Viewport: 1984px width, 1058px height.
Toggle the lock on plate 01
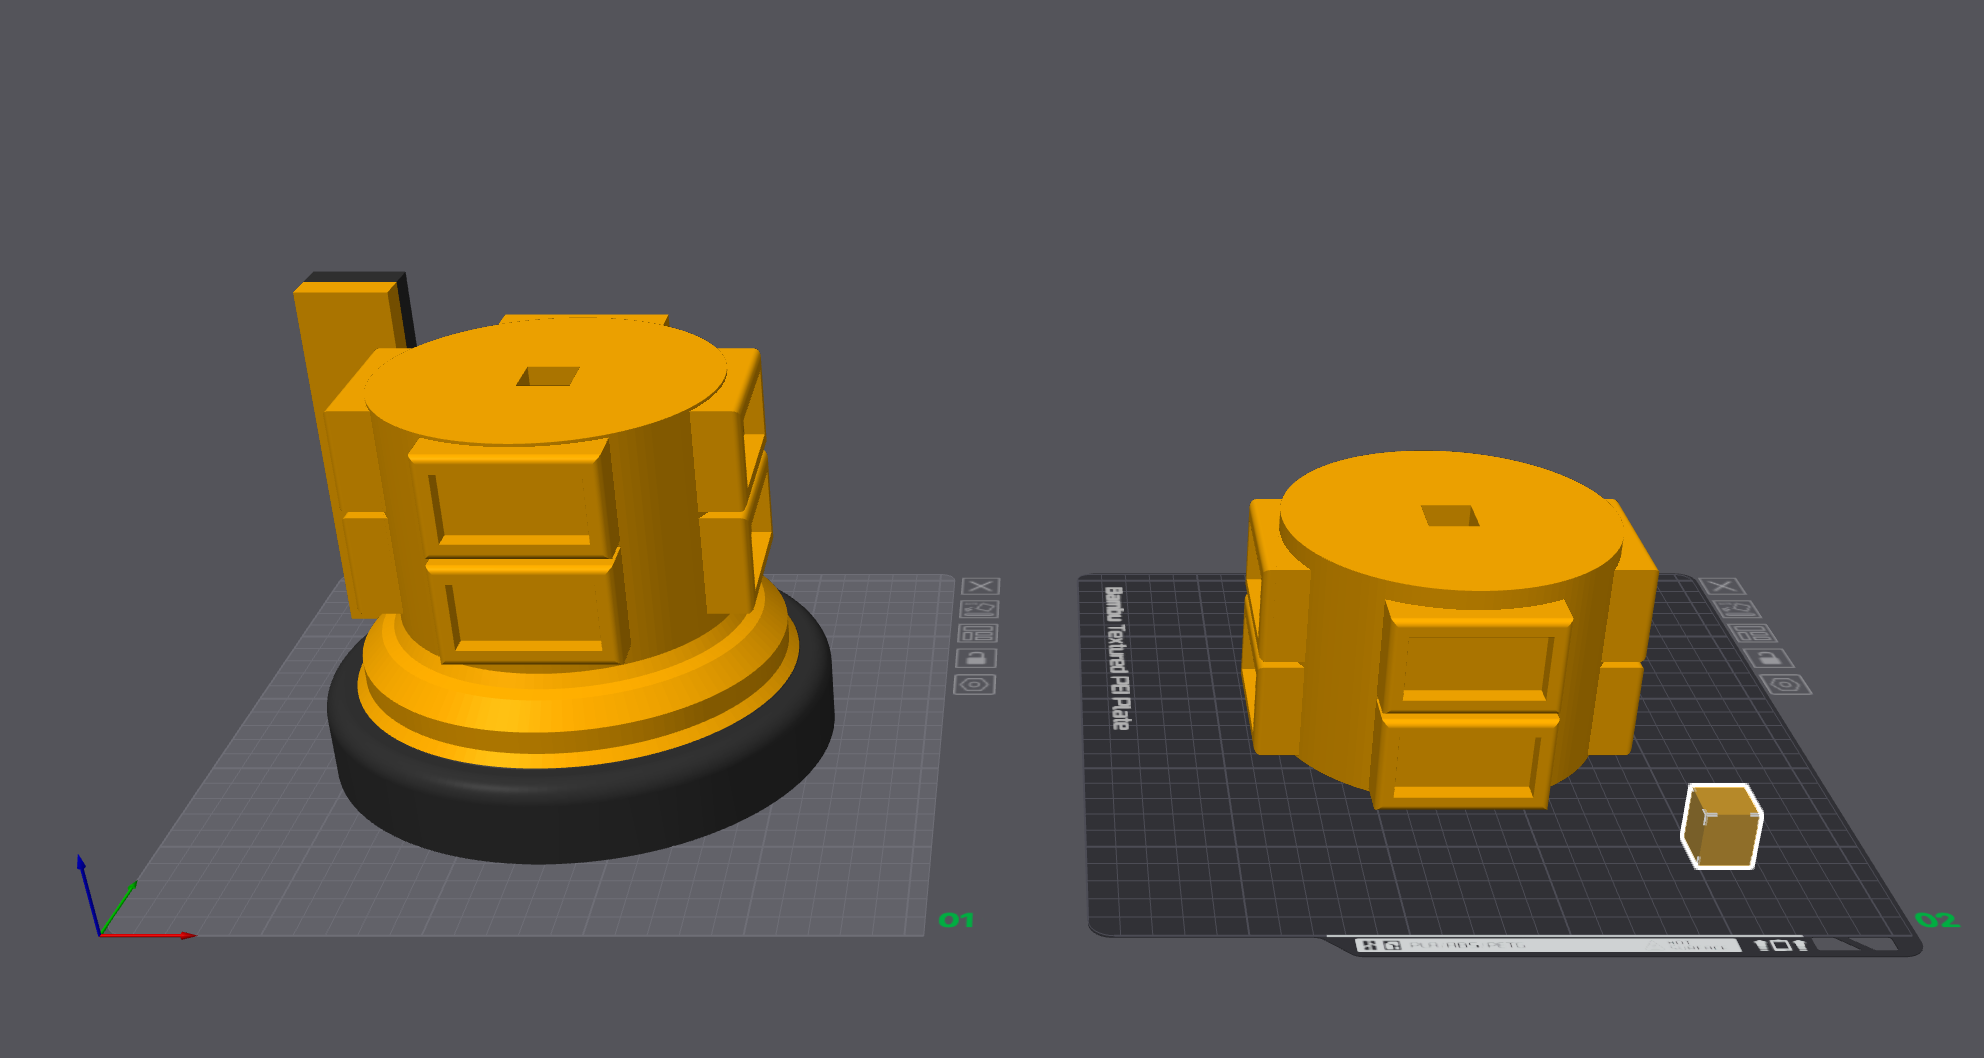[x=976, y=658]
